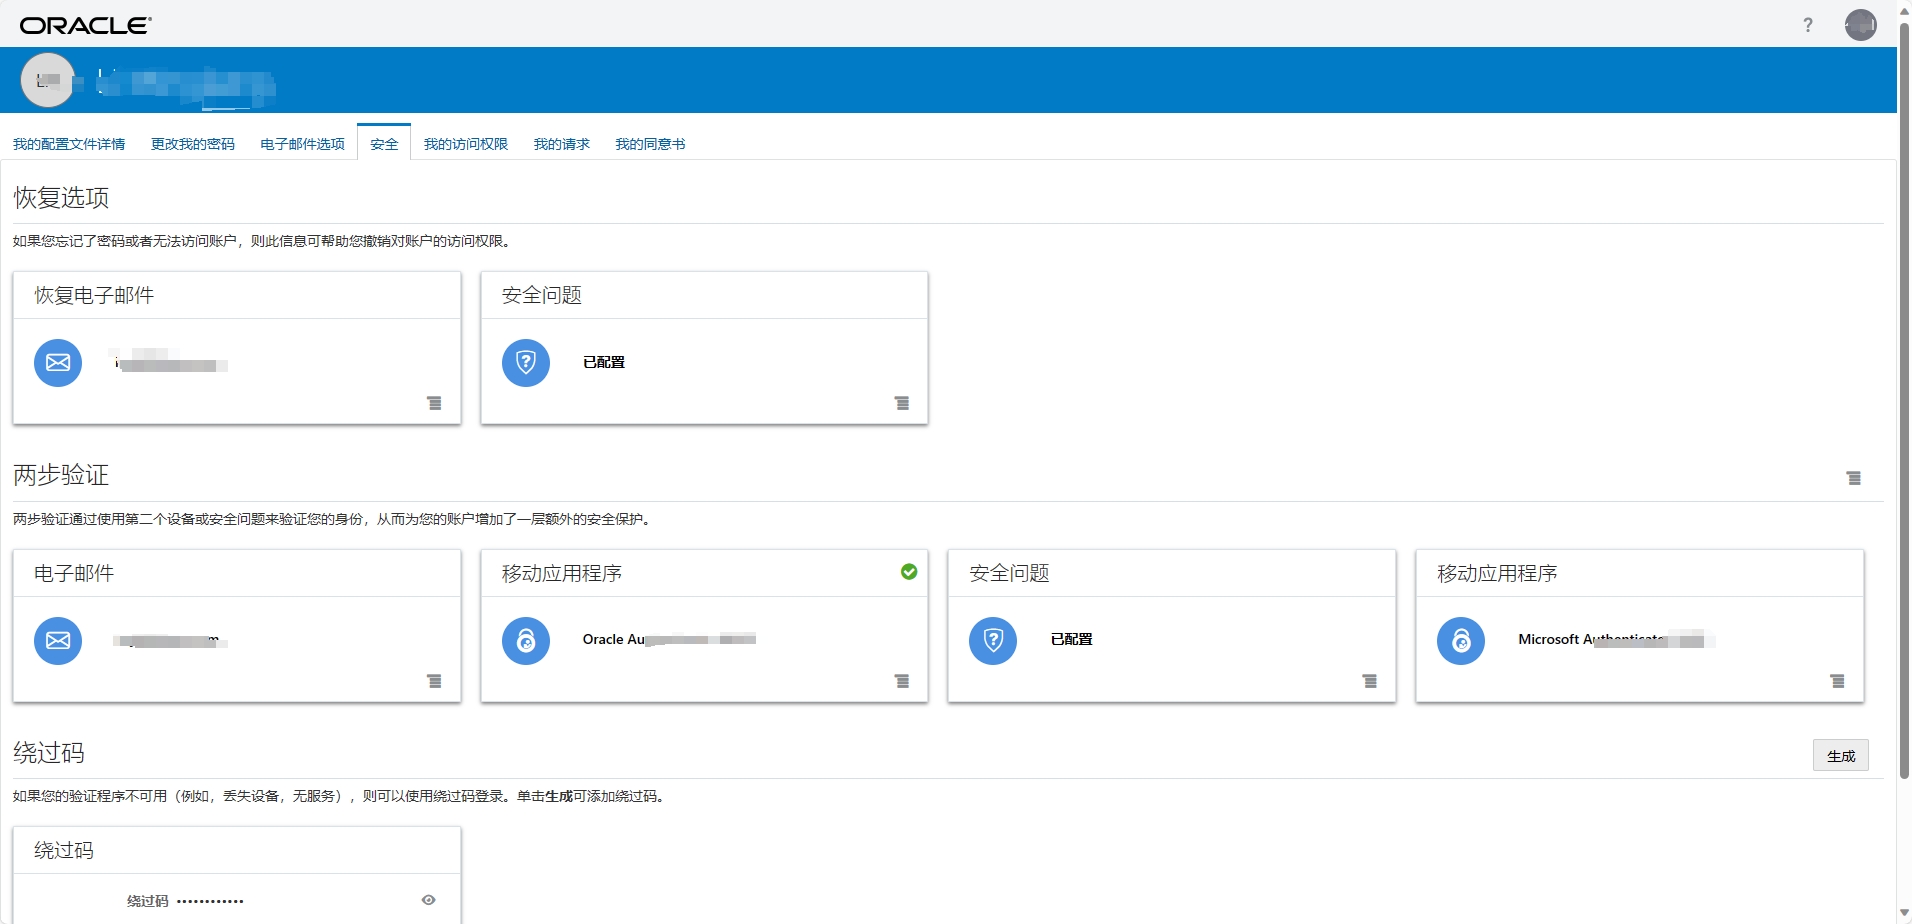Click the 两步验证 heading
Screen dimensions: 1912x924
[x=61, y=475]
